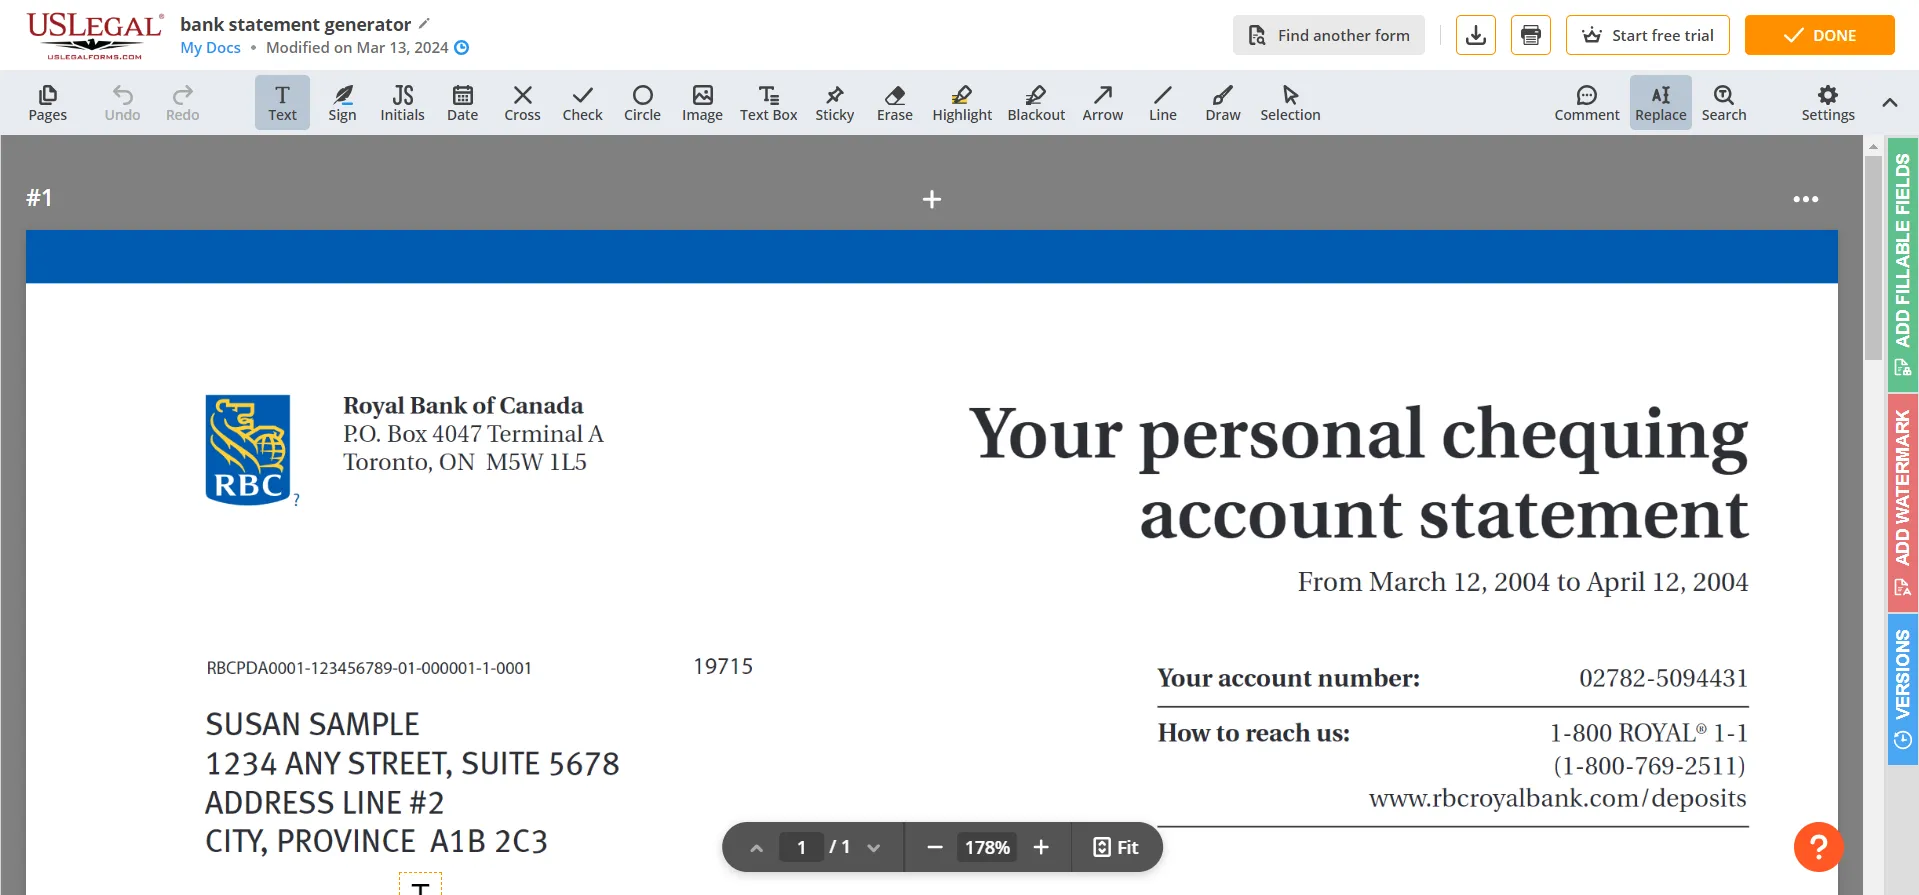Open the Comment tool
The width and height of the screenshot is (1919, 895).
click(1586, 103)
